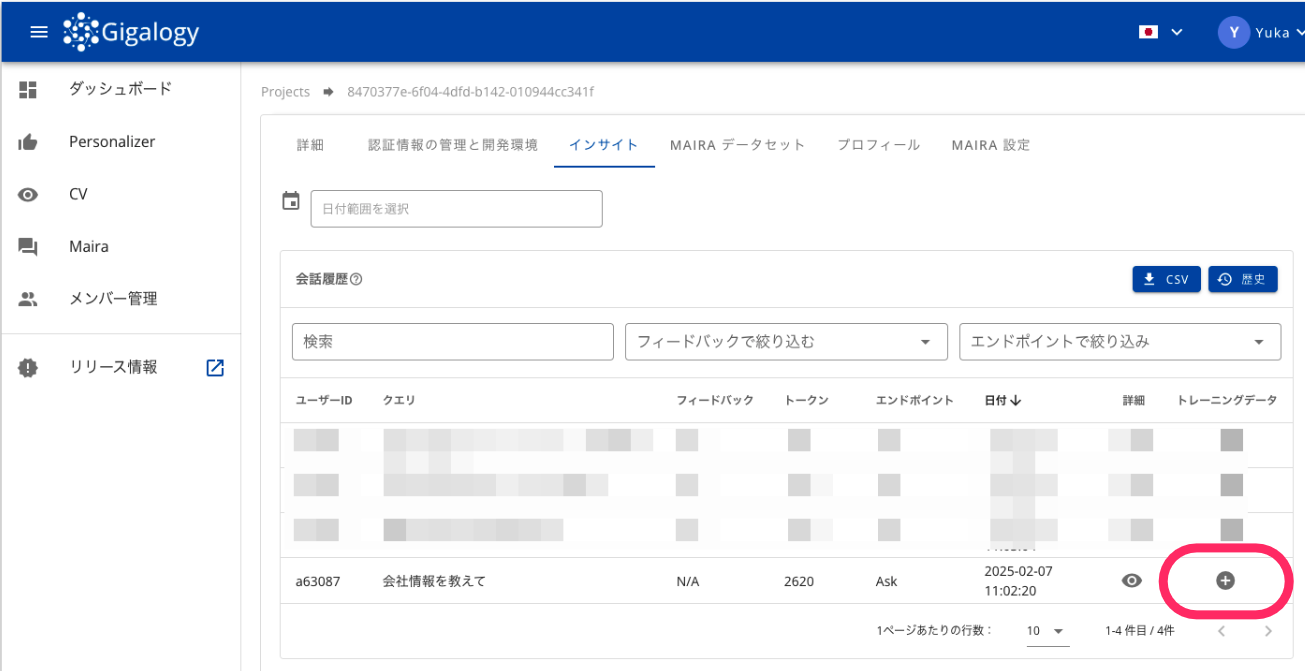This screenshot has height=671, width=1305.
Task: Open Personalizer in the sidebar
Action: pos(112,142)
